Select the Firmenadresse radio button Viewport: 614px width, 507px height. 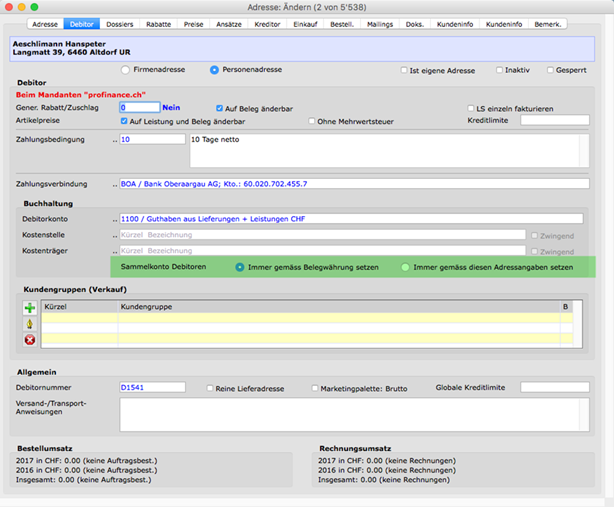(x=125, y=70)
